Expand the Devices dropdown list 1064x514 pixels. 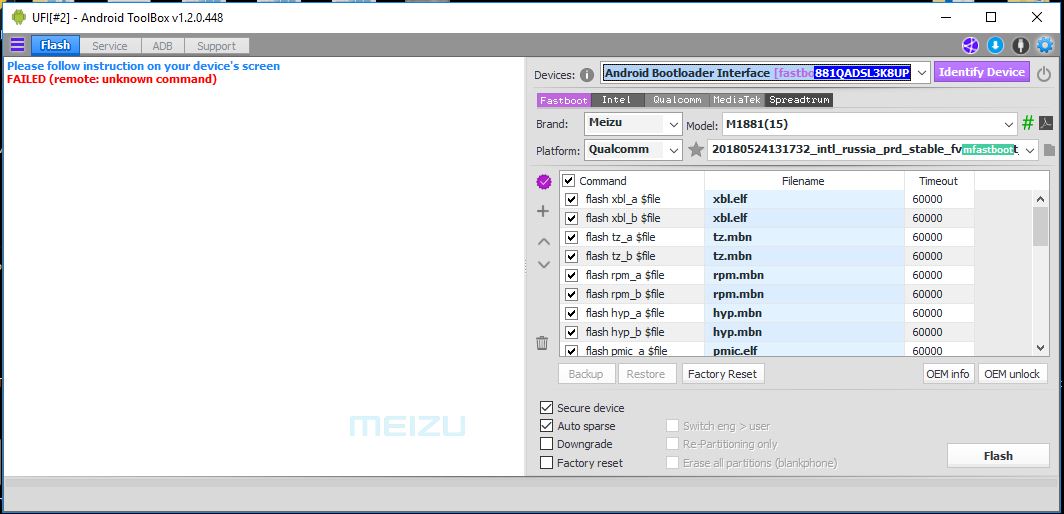(921, 73)
